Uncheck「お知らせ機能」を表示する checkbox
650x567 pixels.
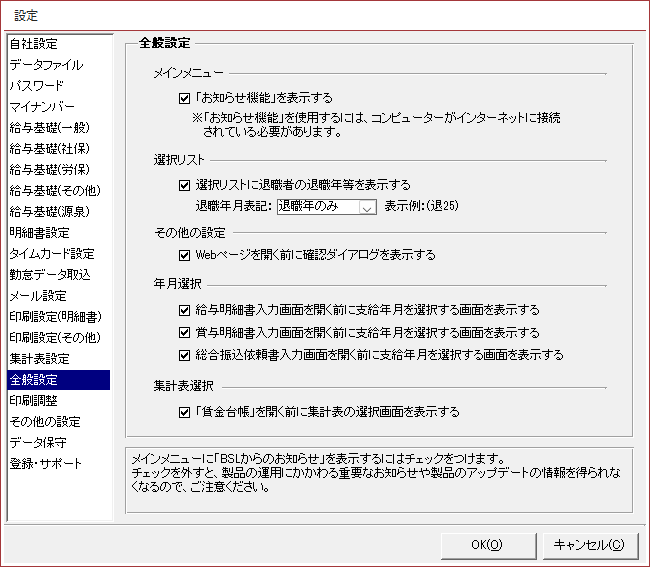point(184,98)
